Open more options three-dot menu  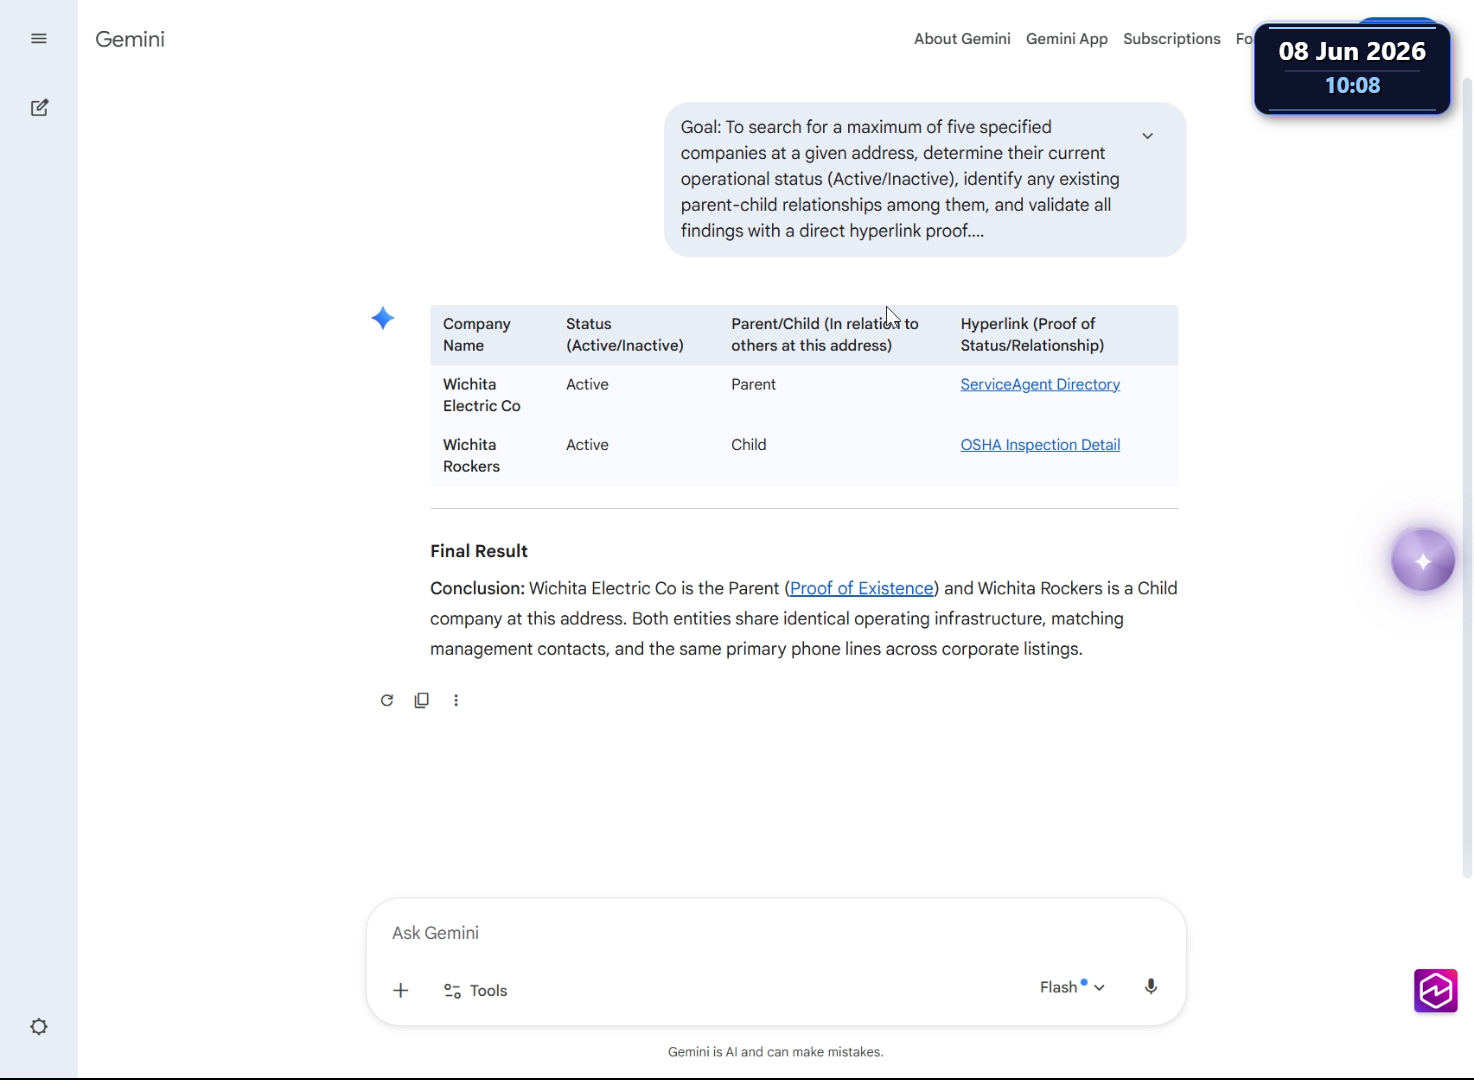pos(456,700)
